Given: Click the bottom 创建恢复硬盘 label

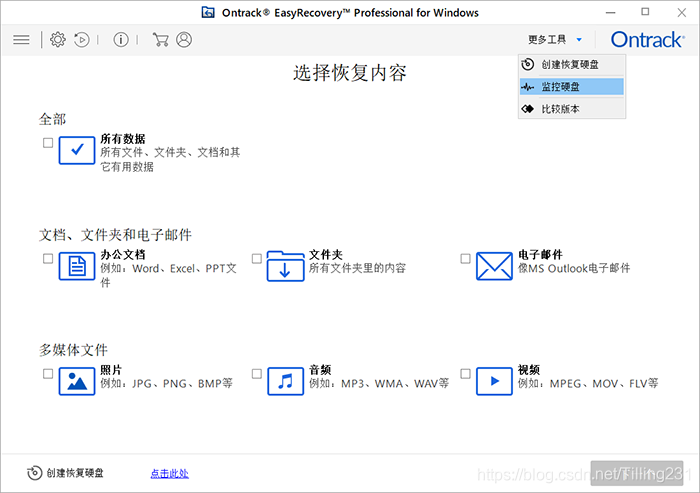Looking at the screenshot, I should pyautogui.click(x=75, y=473).
